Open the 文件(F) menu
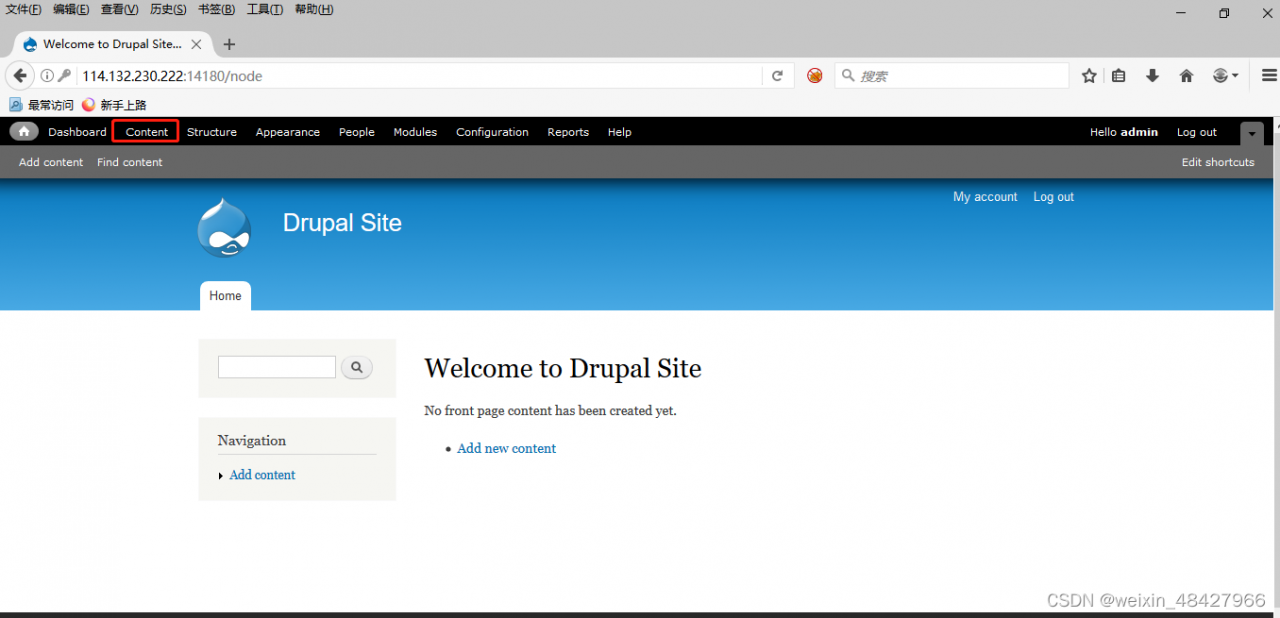 24,9
